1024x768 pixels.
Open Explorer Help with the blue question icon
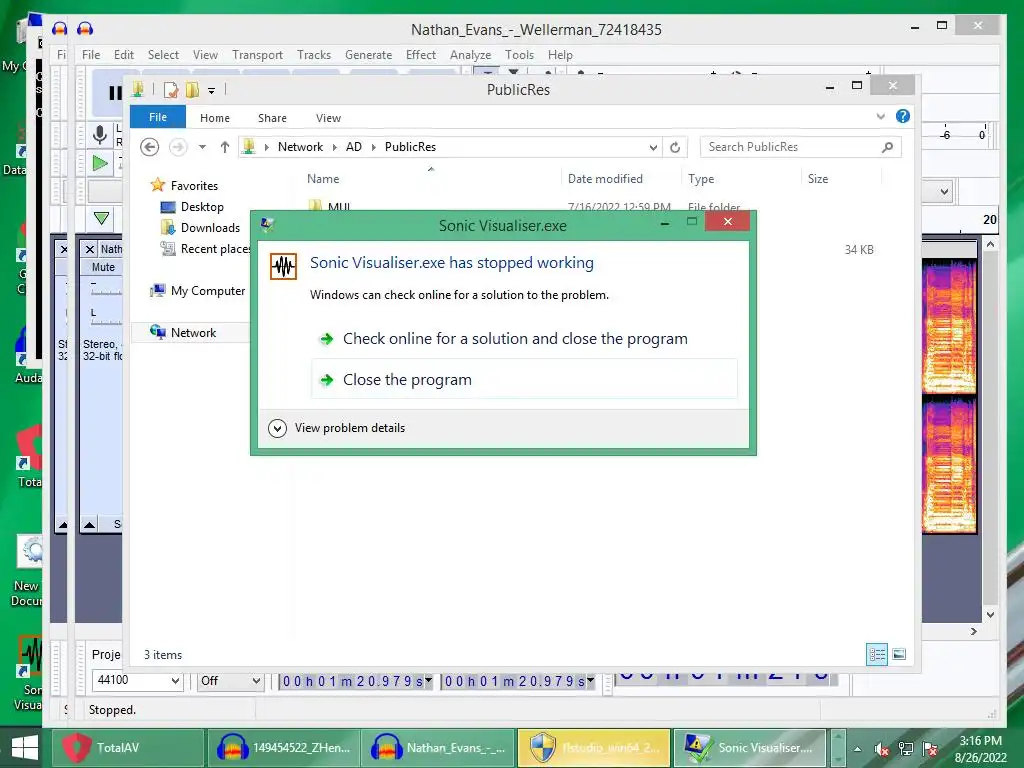[x=903, y=116]
